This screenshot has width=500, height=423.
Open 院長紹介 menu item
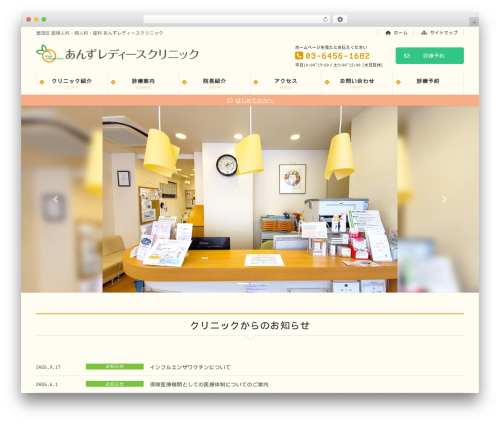coord(214,83)
